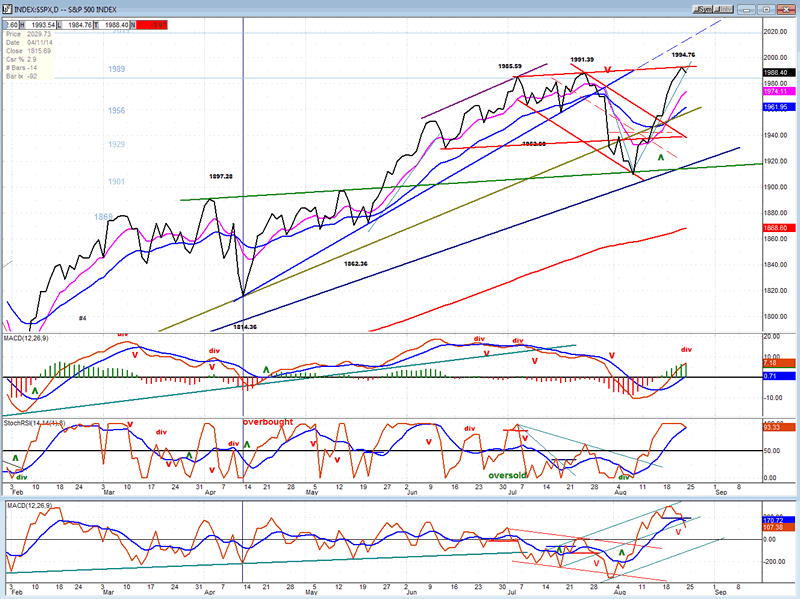The image size is (800, 599).
Task: Select the StochRSI(14,14,1,8) pane label
Action: (34, 423)
